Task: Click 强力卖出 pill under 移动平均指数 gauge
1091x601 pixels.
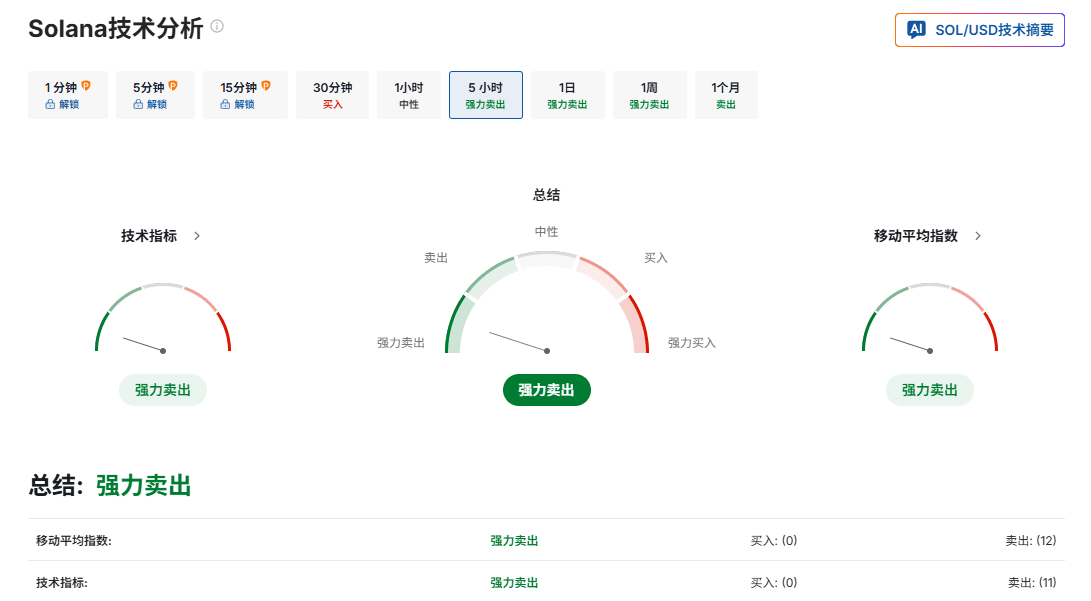Action: click(930, 390)
